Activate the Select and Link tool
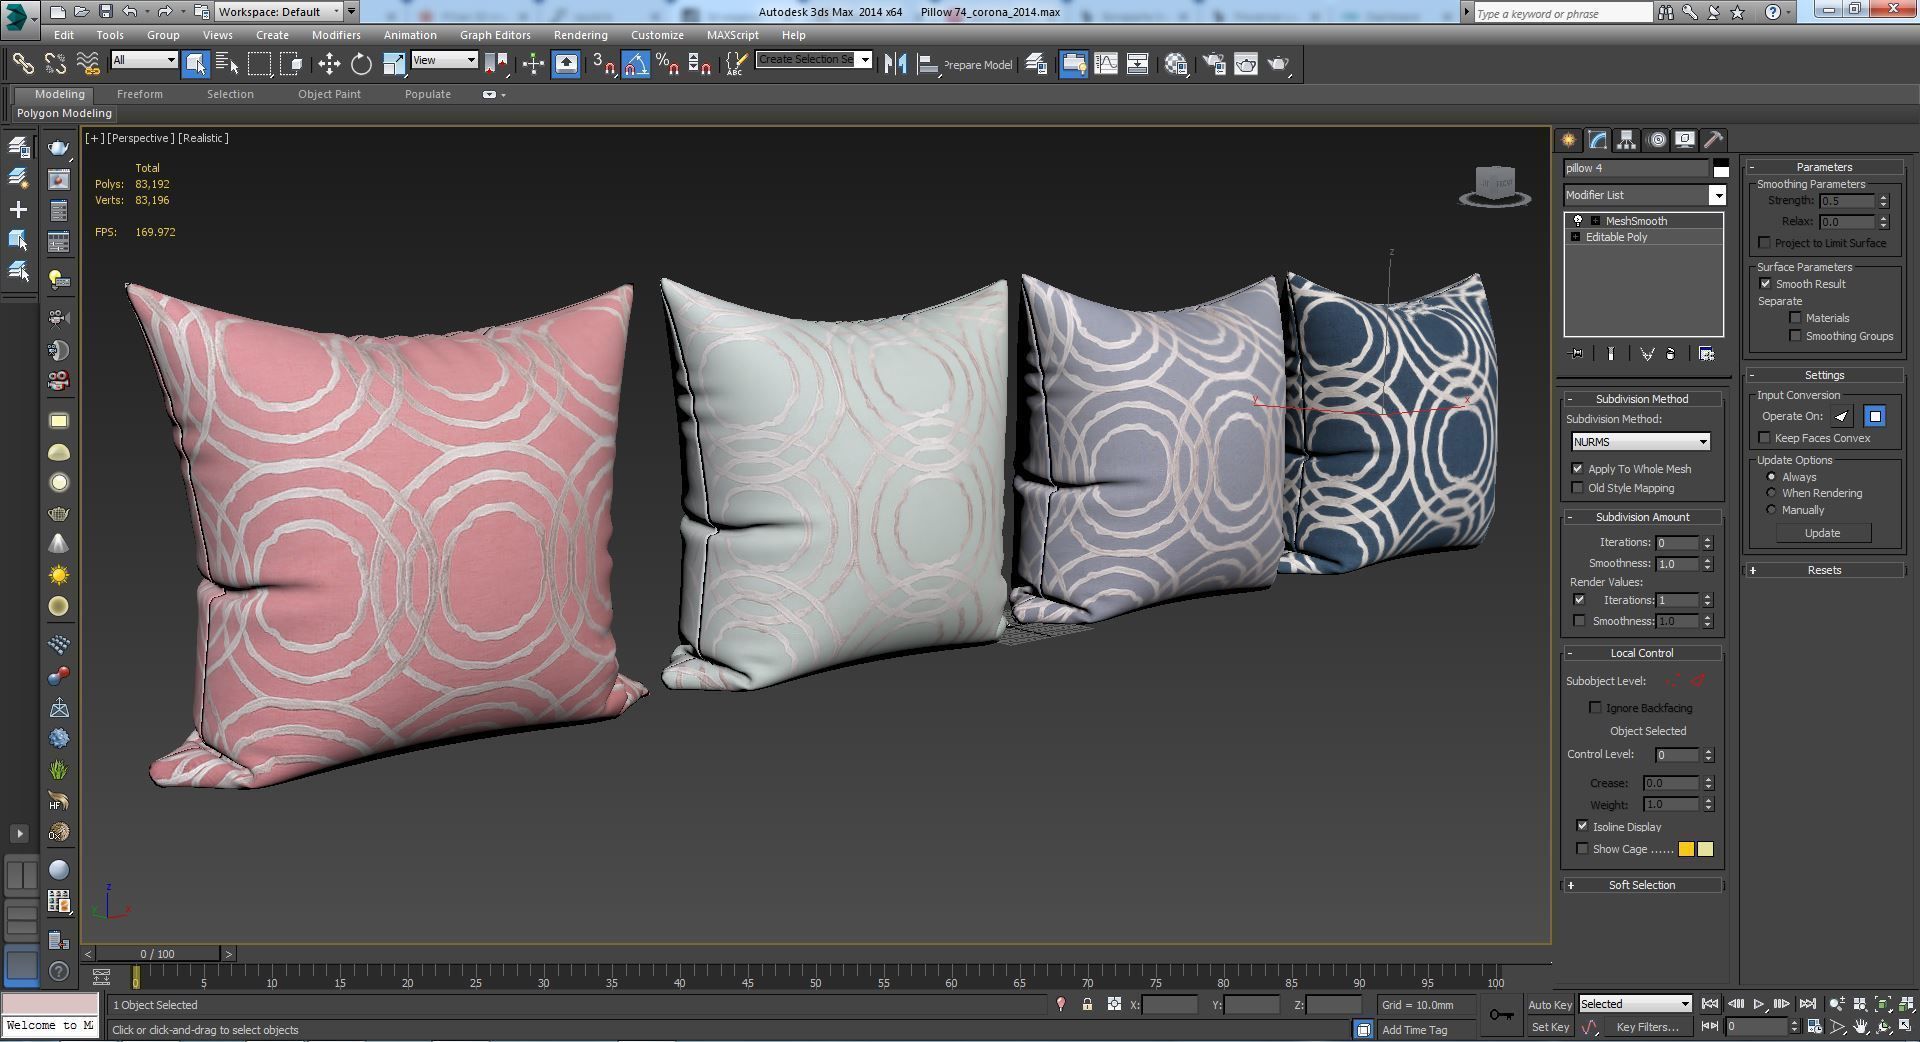This screenshot has height=1042, width=1920. click(x=22, y=64)
